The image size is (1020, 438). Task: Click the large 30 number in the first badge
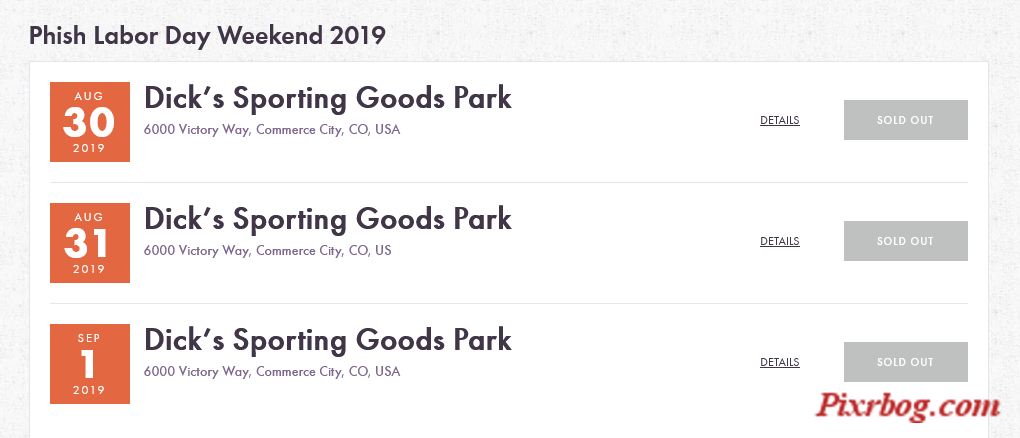pyautogui.click(x=89, y=122)
